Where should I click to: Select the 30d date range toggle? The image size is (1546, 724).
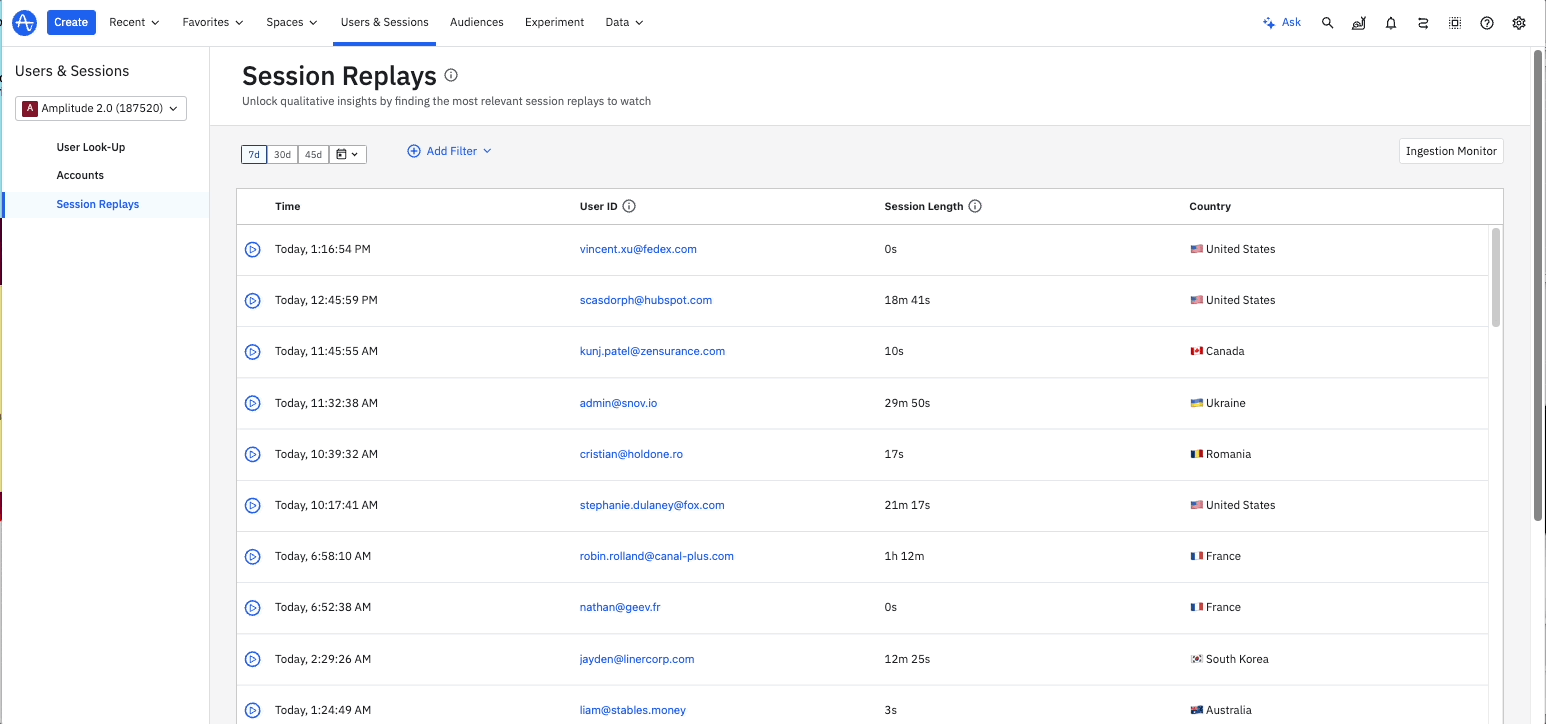tap(283, 154)
